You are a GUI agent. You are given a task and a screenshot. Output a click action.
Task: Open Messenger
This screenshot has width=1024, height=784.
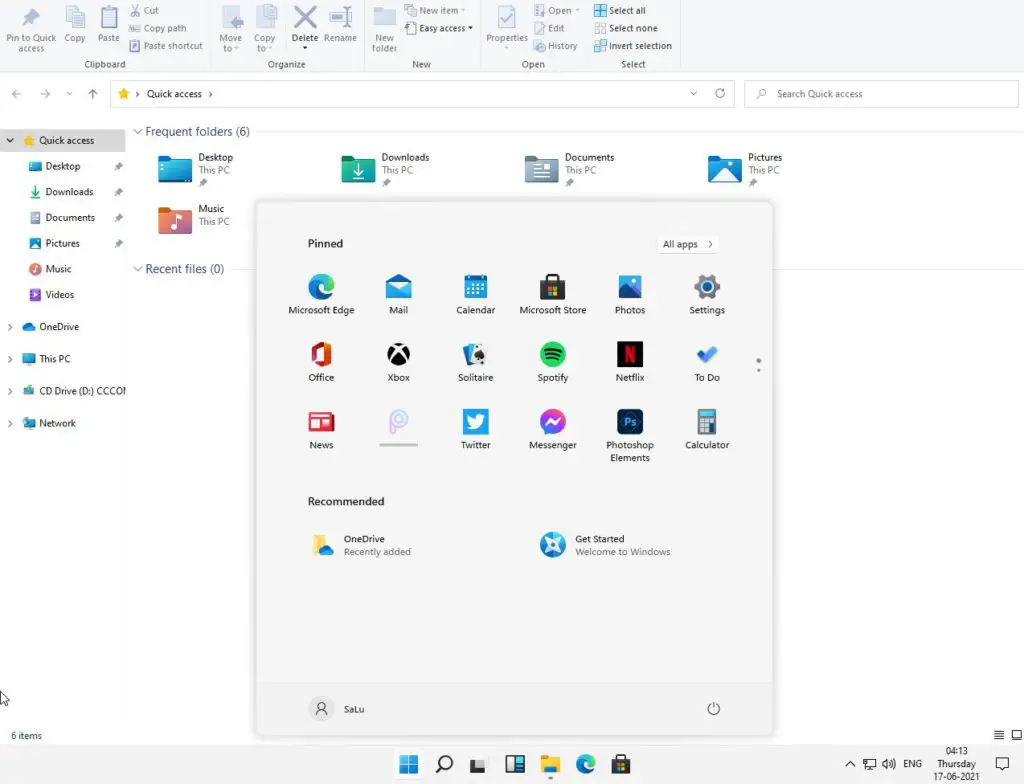point(552,429)
